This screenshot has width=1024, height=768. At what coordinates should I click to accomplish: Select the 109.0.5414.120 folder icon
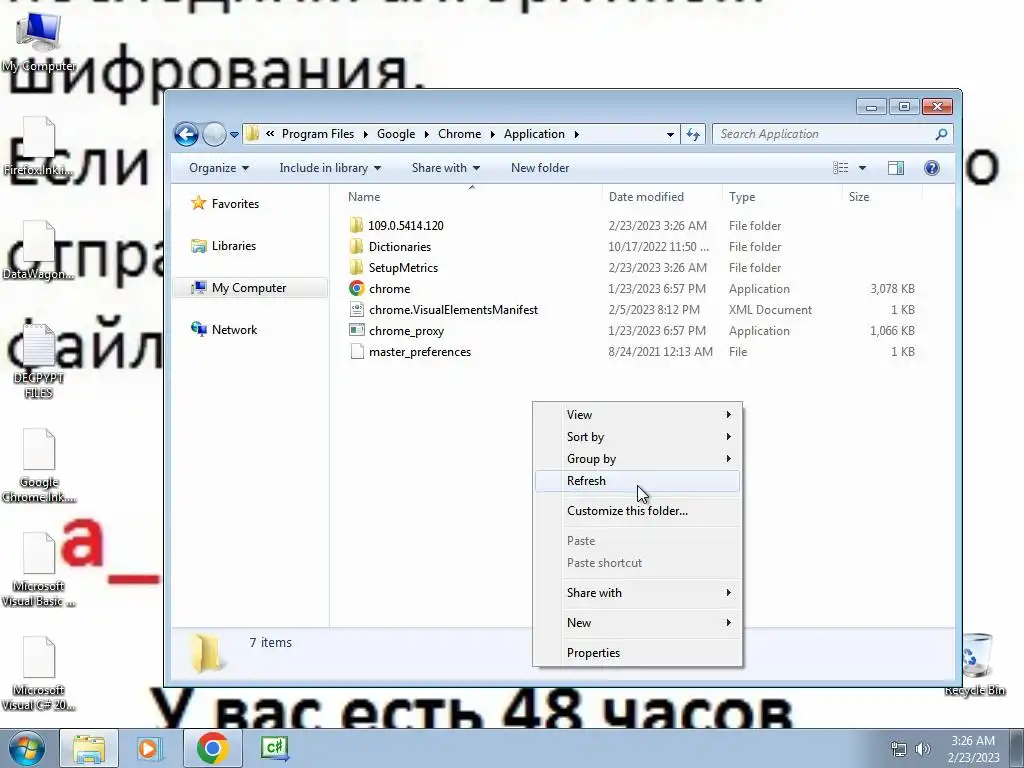[356, 226]
